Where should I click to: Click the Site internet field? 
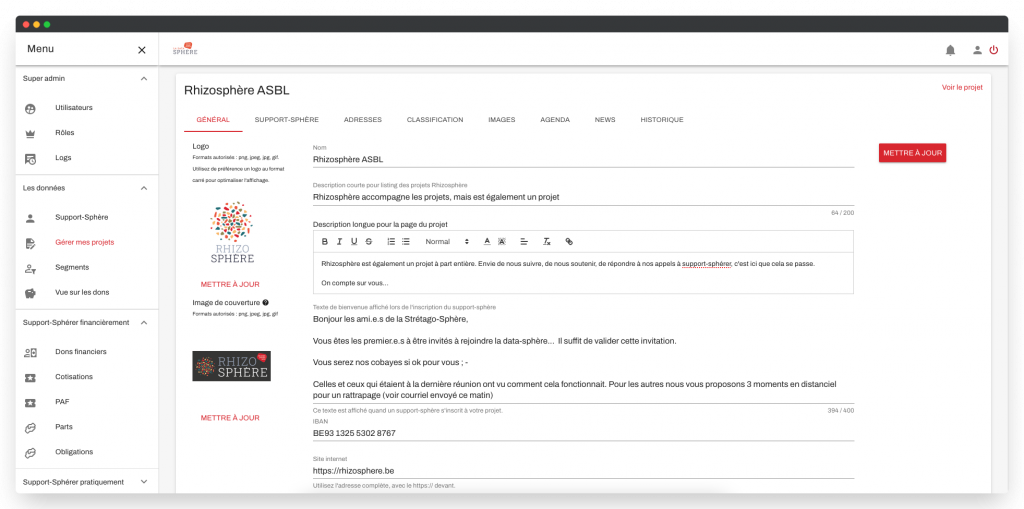point(583,470)
